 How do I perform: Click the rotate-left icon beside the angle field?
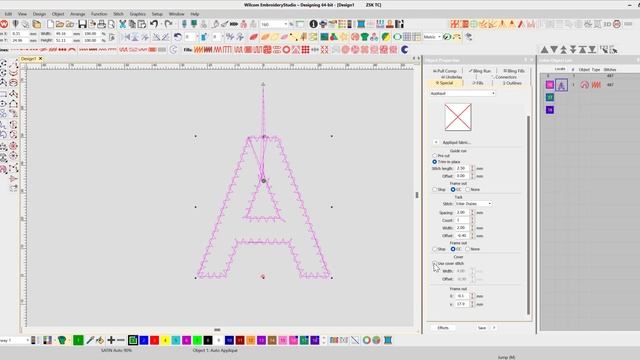coord(177,37)
